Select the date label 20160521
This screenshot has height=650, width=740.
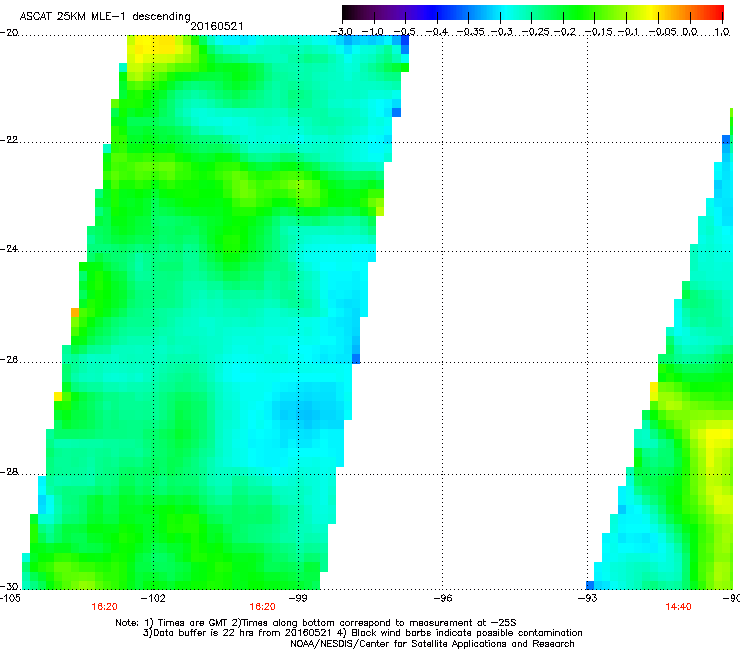217,26
